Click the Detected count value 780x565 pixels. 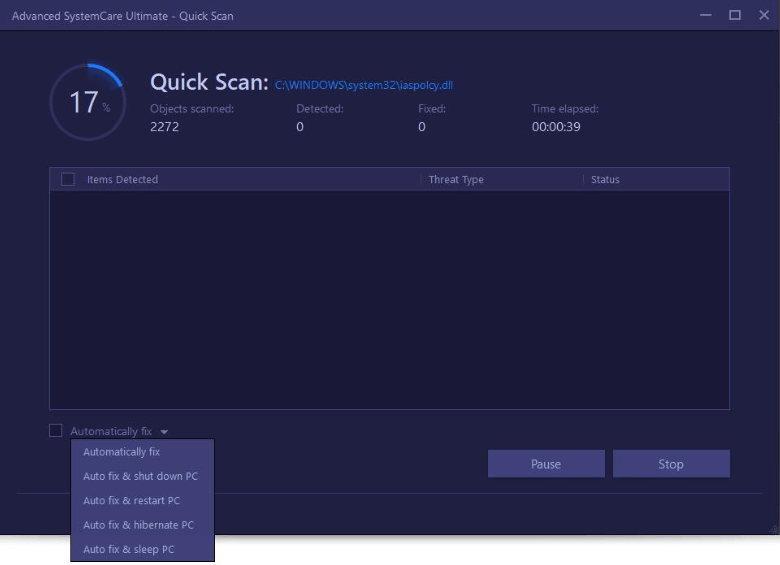pos(300,127)
